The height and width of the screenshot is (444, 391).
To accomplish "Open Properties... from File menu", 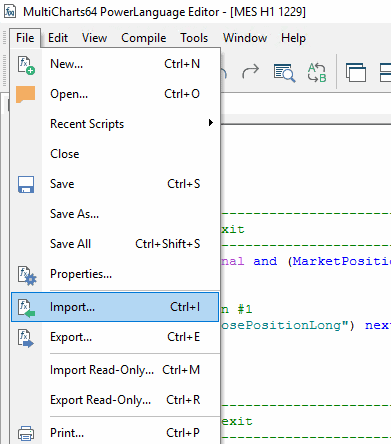I will pos(115,274).
